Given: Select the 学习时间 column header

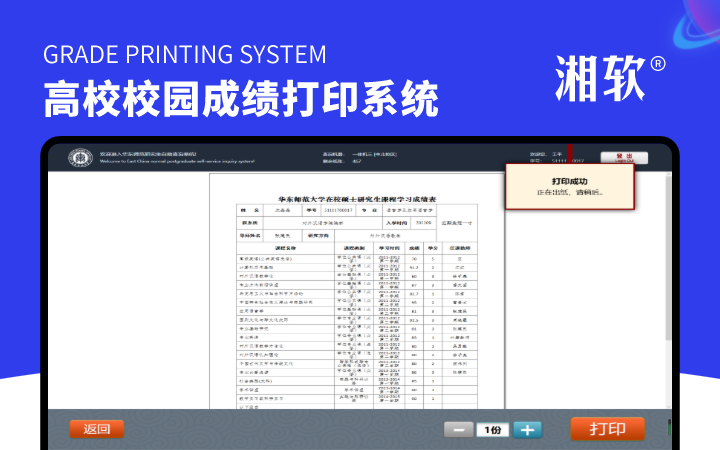Looking at the screenshot, I should tap(388, 247).
